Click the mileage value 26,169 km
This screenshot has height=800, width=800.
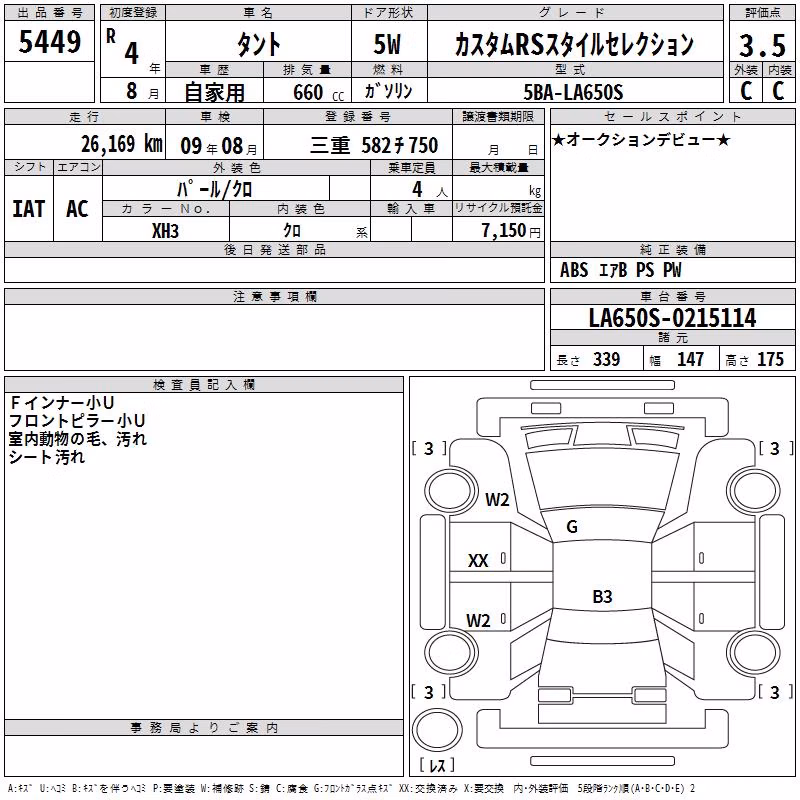pos(121,144)
